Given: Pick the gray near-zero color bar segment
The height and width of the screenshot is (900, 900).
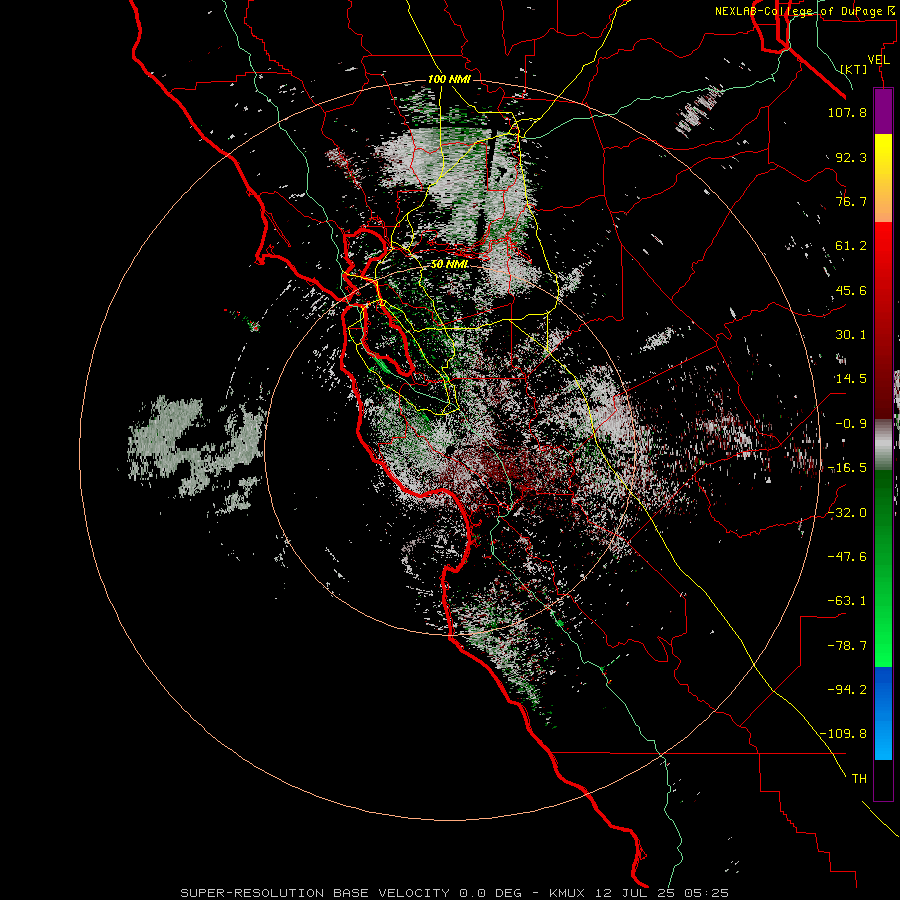Looking at the screenshot, I should click(883, 445).
